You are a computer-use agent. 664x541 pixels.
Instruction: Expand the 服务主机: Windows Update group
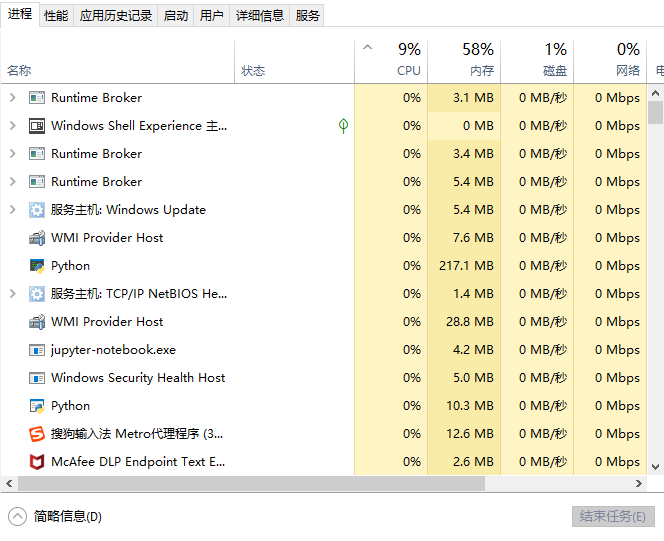[13, 210]
